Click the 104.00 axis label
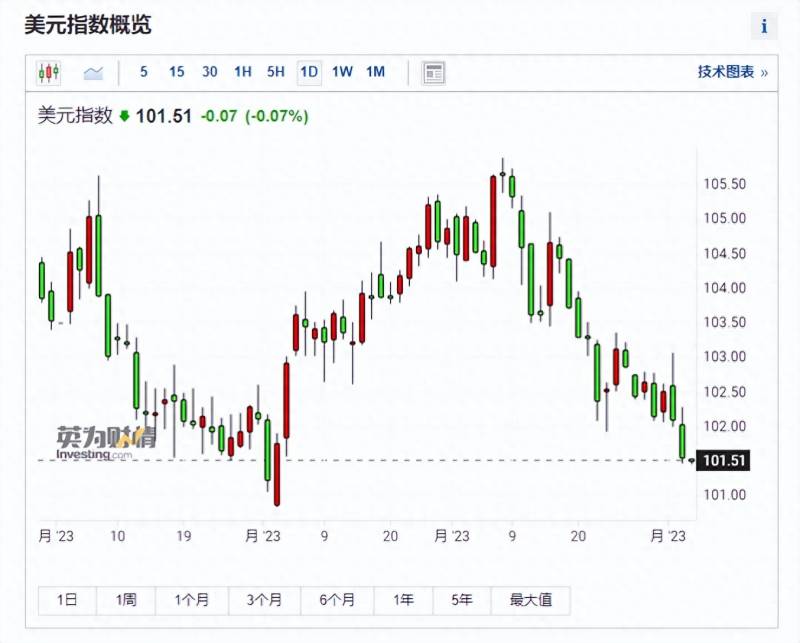 [x=724, y=288]
